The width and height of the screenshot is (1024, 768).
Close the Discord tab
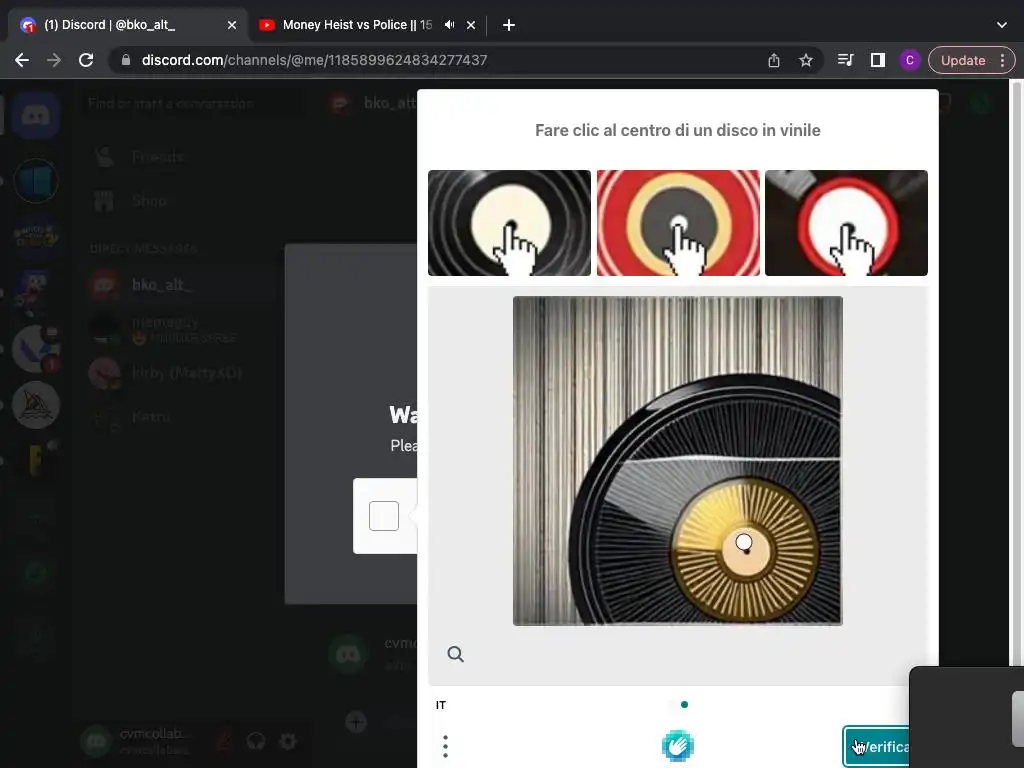pyautogui.click(x=232, y=25)
